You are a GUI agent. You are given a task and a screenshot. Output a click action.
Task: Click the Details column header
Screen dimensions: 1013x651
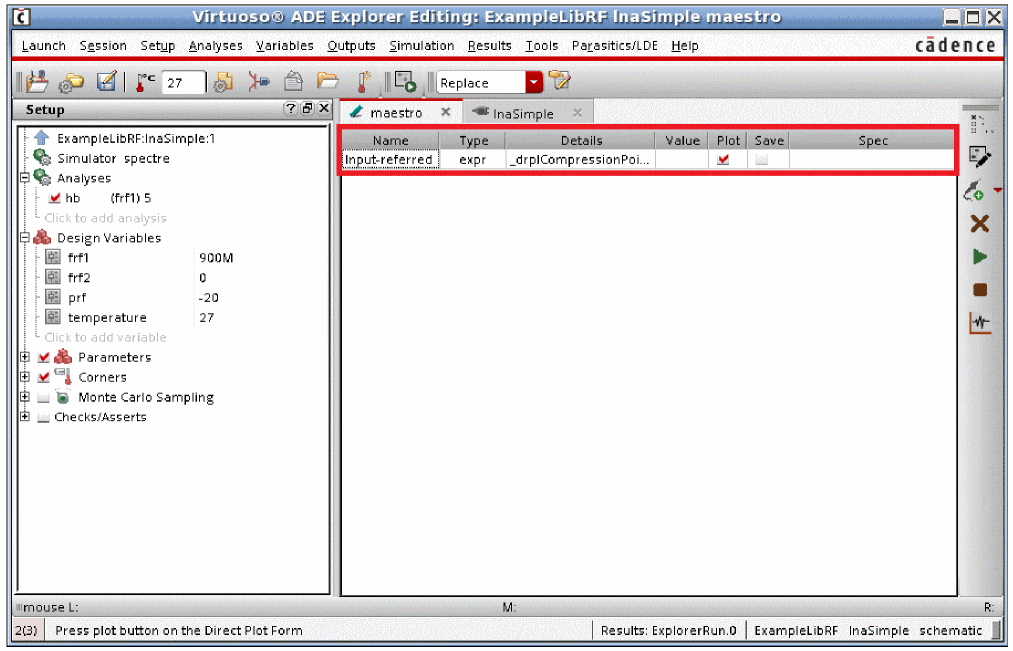tap(581, 140)
